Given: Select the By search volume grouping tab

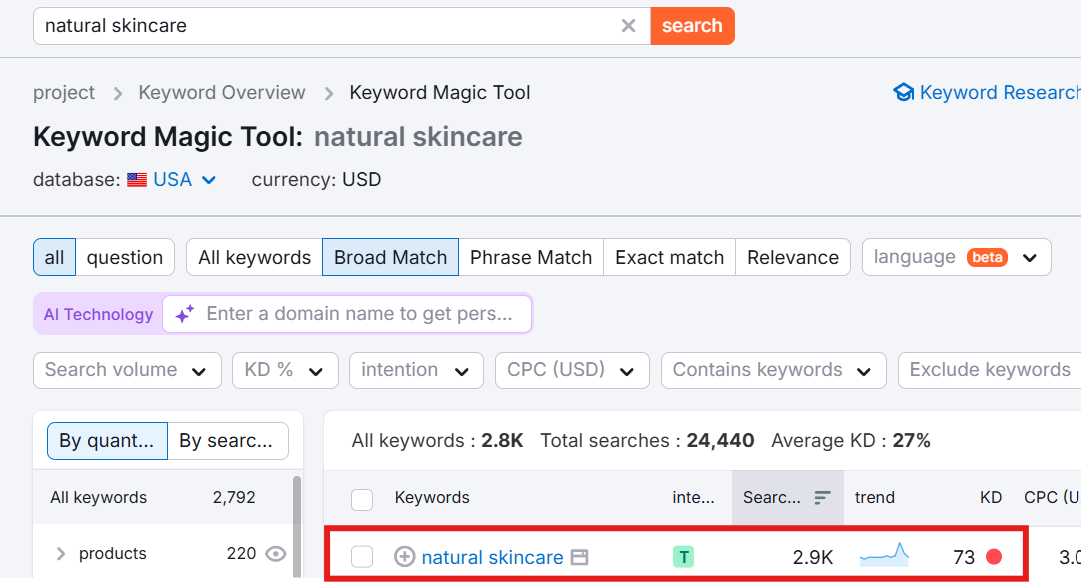Looking at the screenshot, I should click(228, 441).
